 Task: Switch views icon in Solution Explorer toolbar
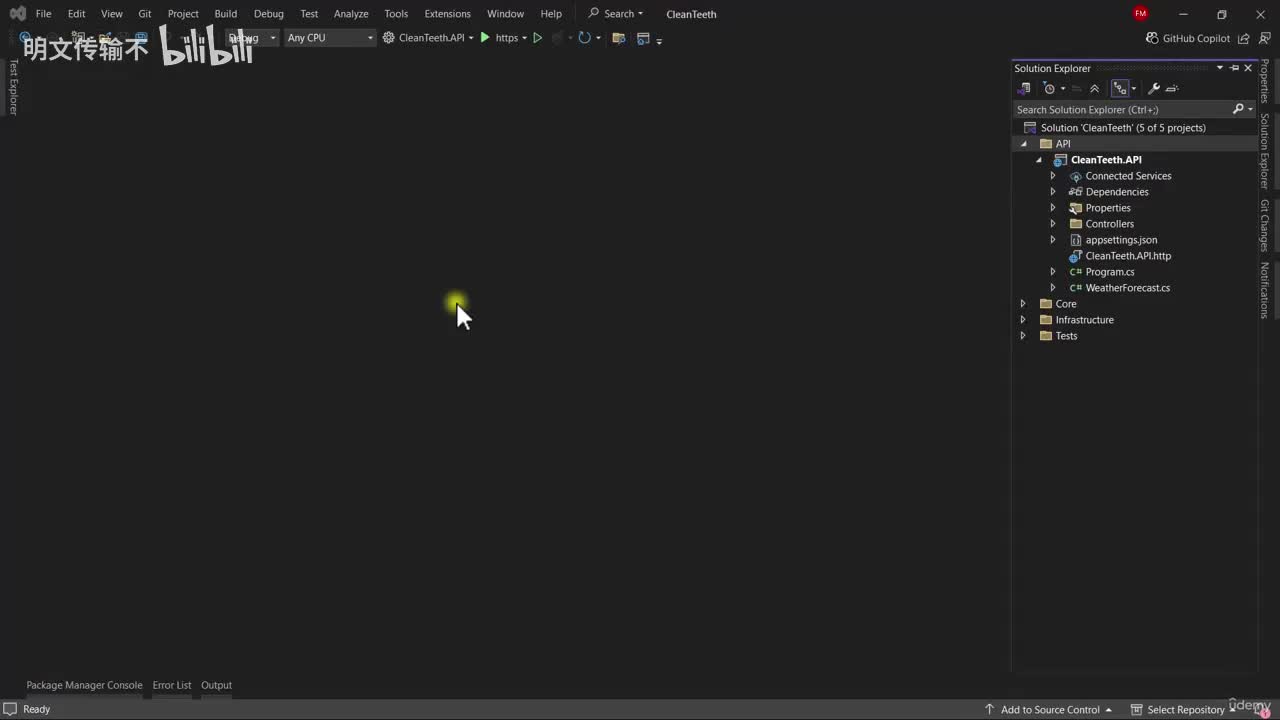click(x=1024, y=89)
